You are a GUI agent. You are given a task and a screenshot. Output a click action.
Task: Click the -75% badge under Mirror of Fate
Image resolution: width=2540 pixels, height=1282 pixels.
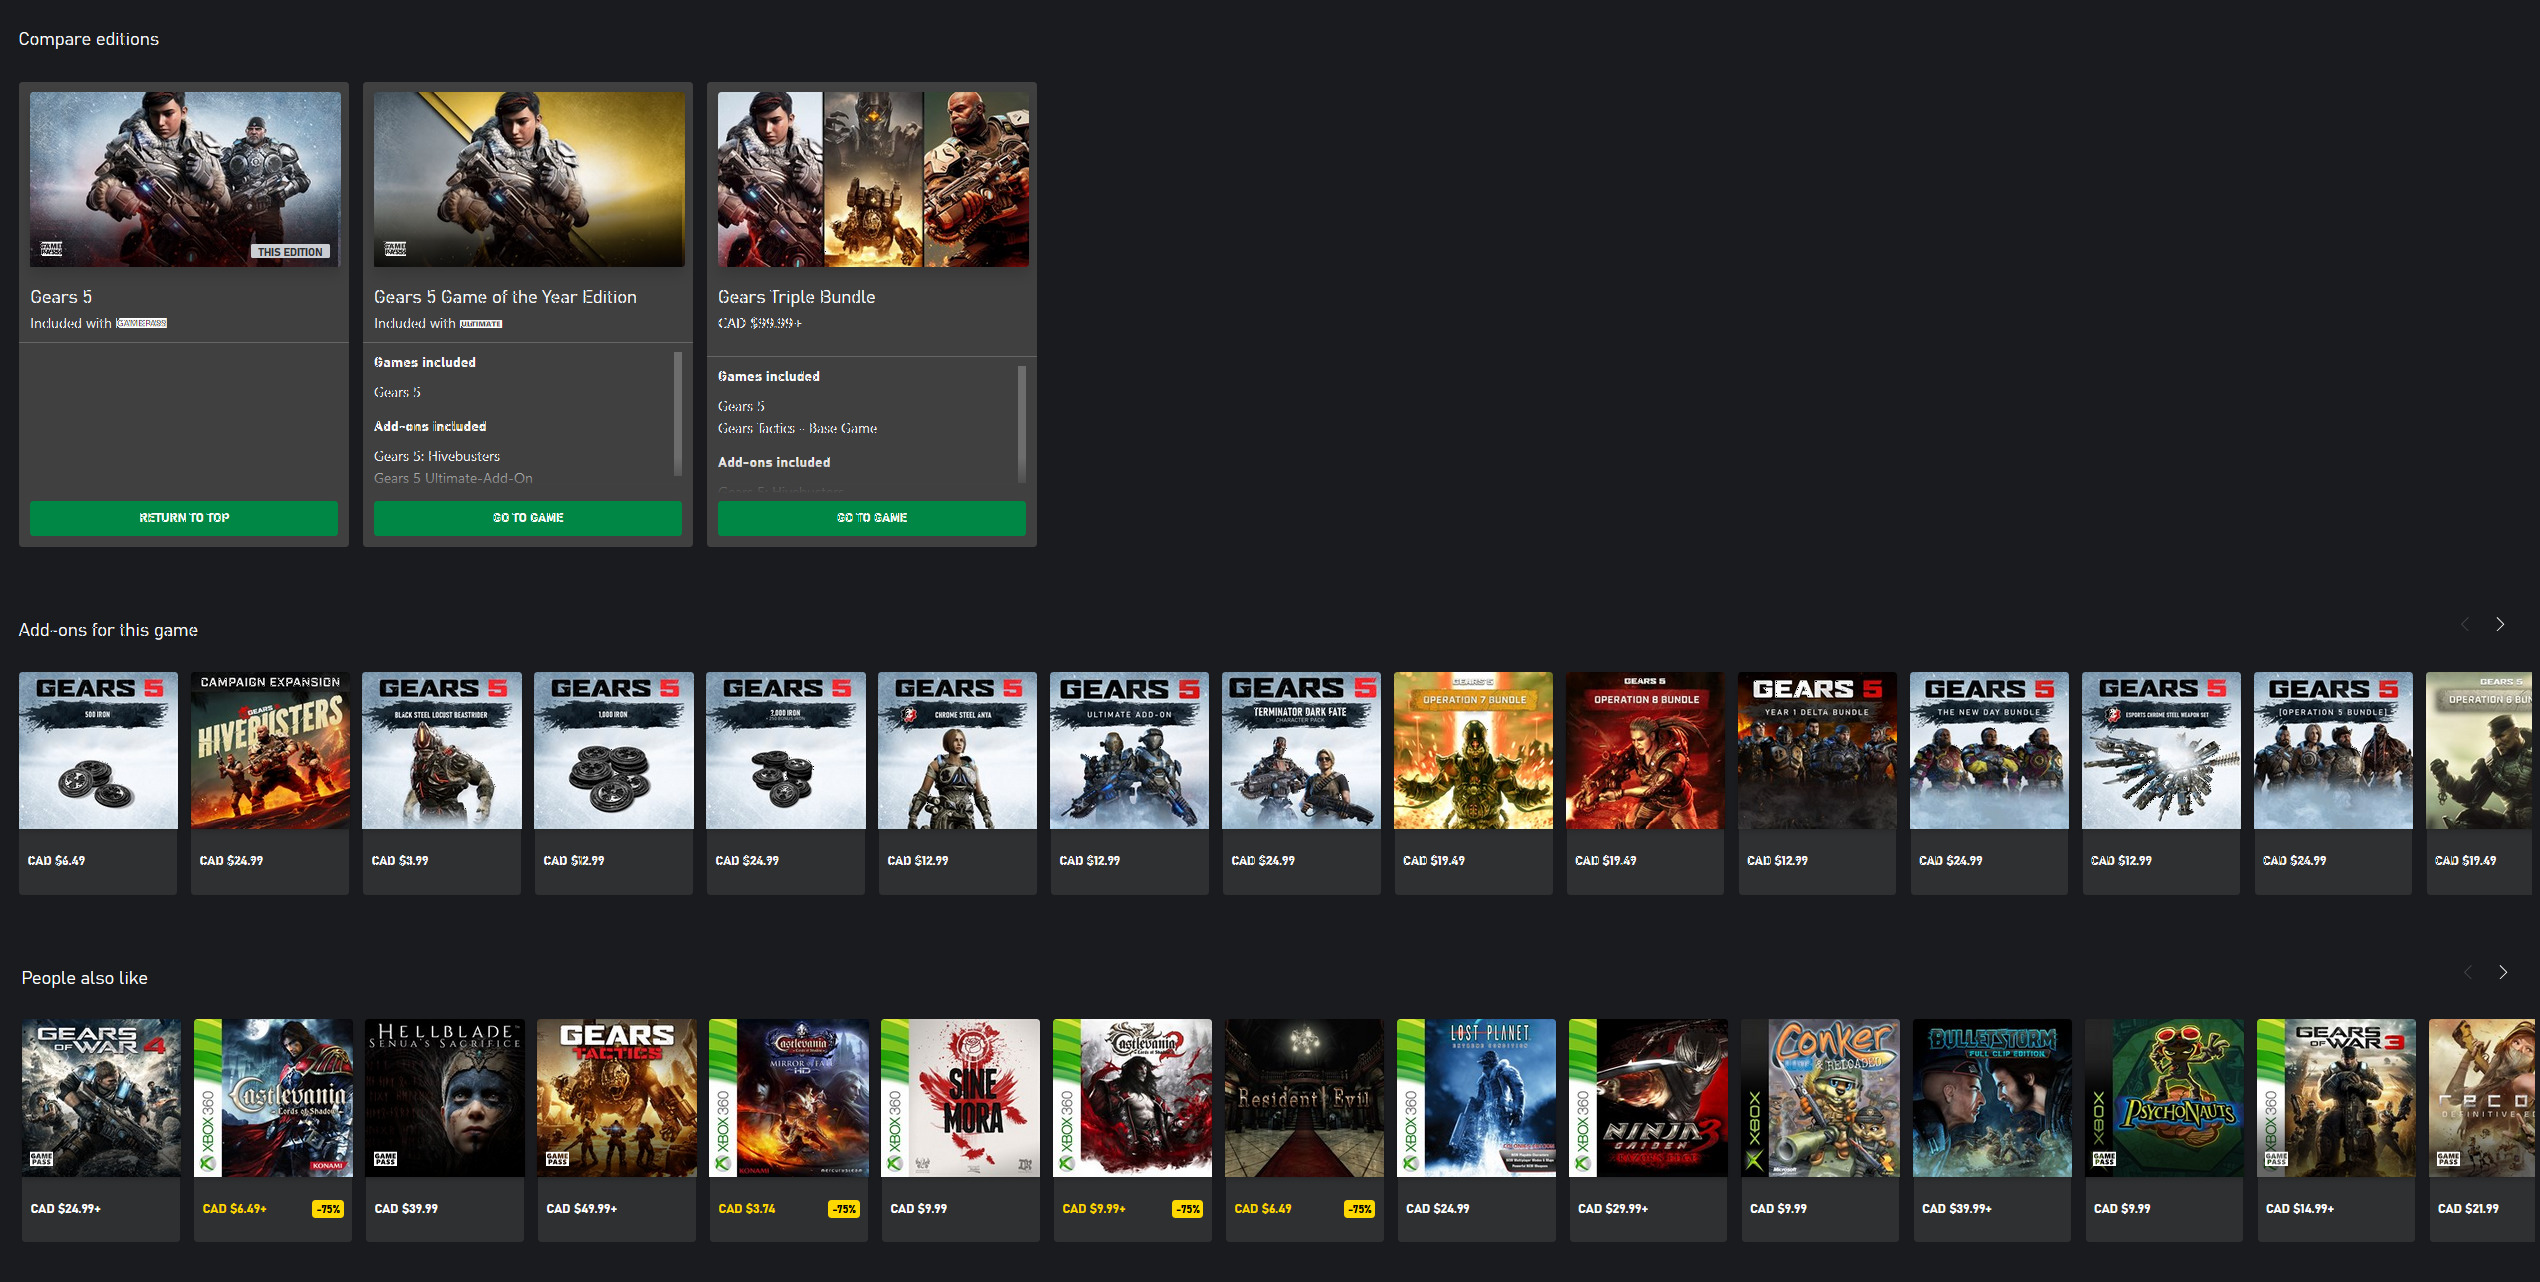tap(844, 1209)
